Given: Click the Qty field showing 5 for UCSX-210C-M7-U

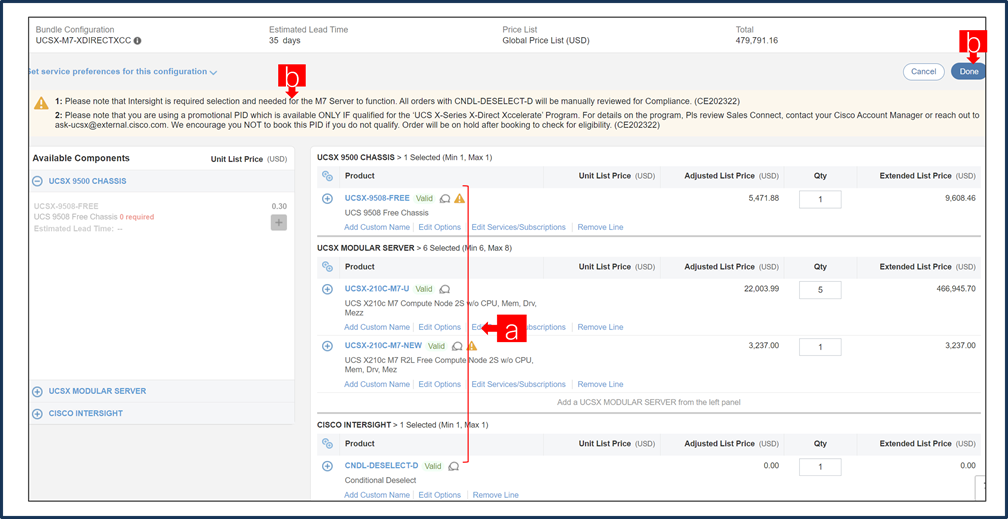Looking at the screenshot, I should point(820,290).
